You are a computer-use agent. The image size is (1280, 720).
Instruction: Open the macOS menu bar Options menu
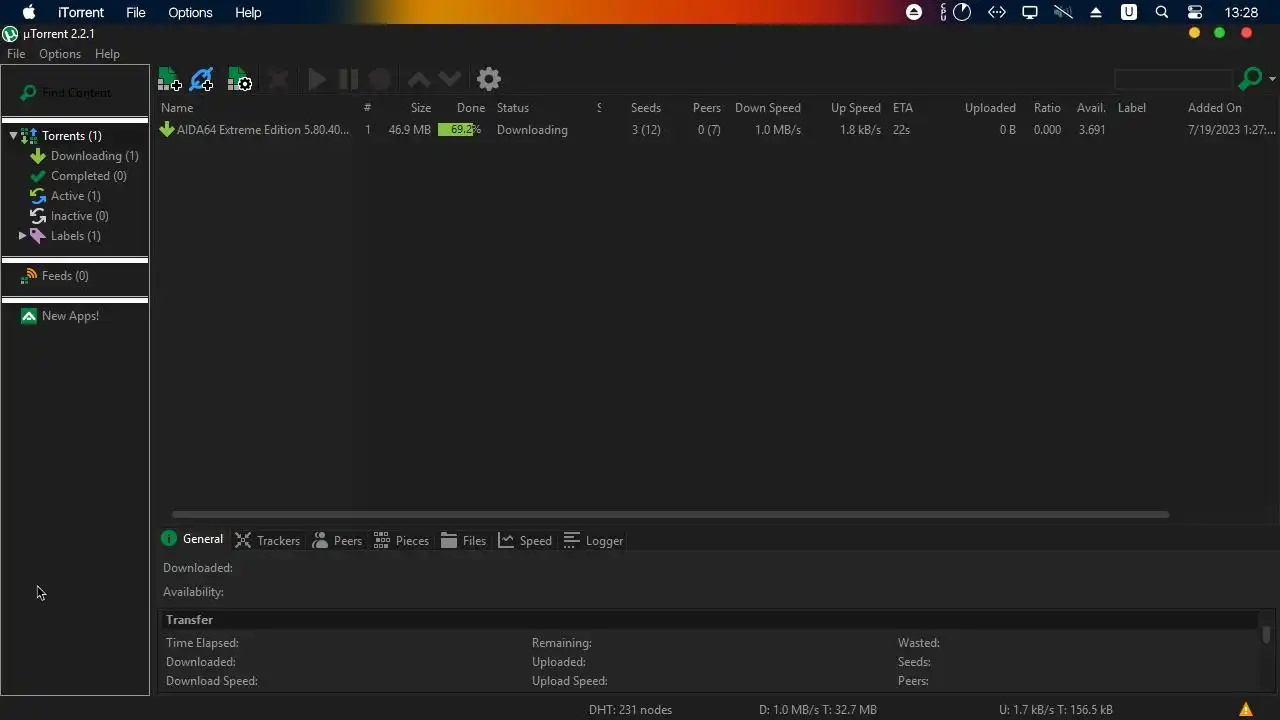(x=190, y=12)
